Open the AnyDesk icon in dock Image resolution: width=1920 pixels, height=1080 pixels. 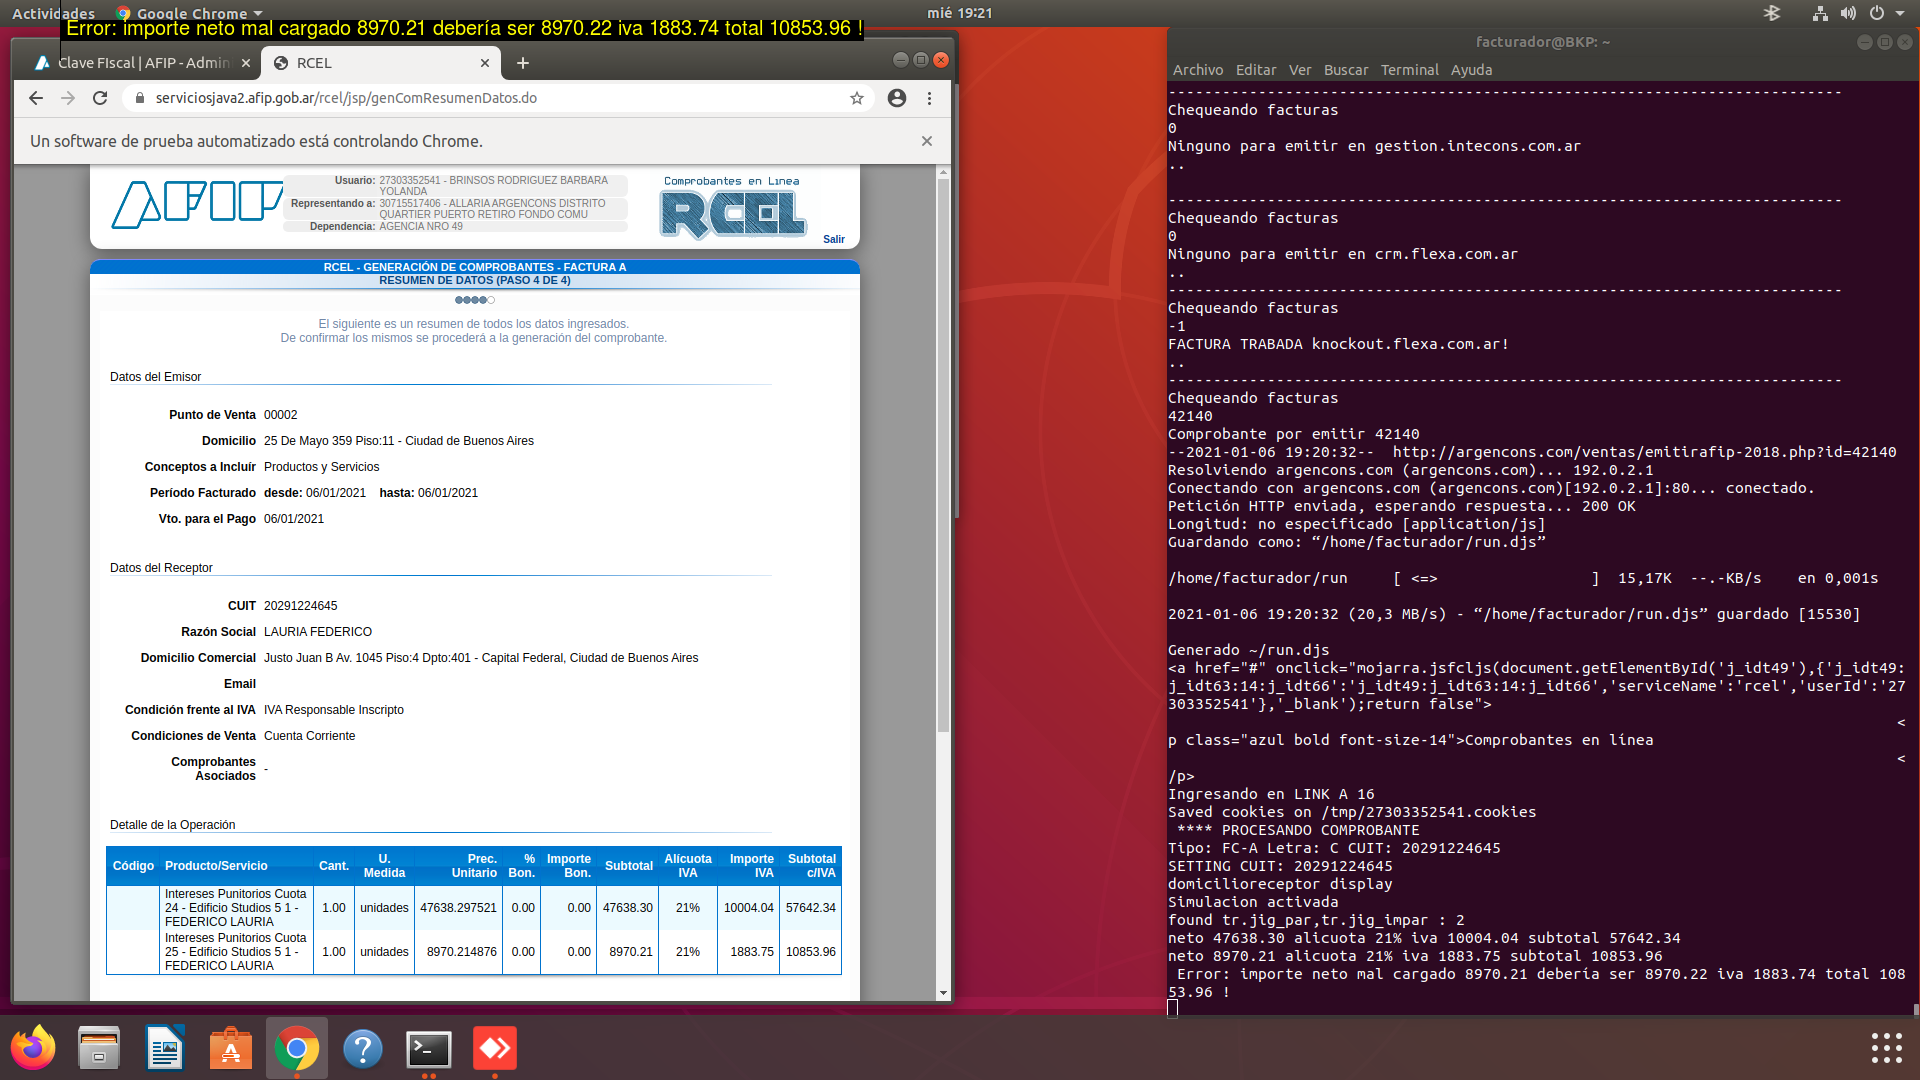pos(495,1048)
